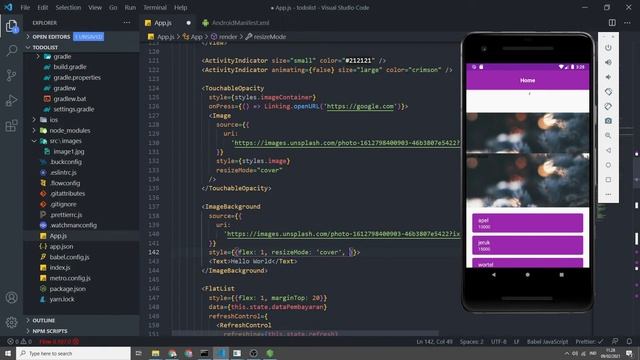The height and width of the screenshot is (360, 640).
Task: Open the Accounts menu icon
Action: point(11,298)
